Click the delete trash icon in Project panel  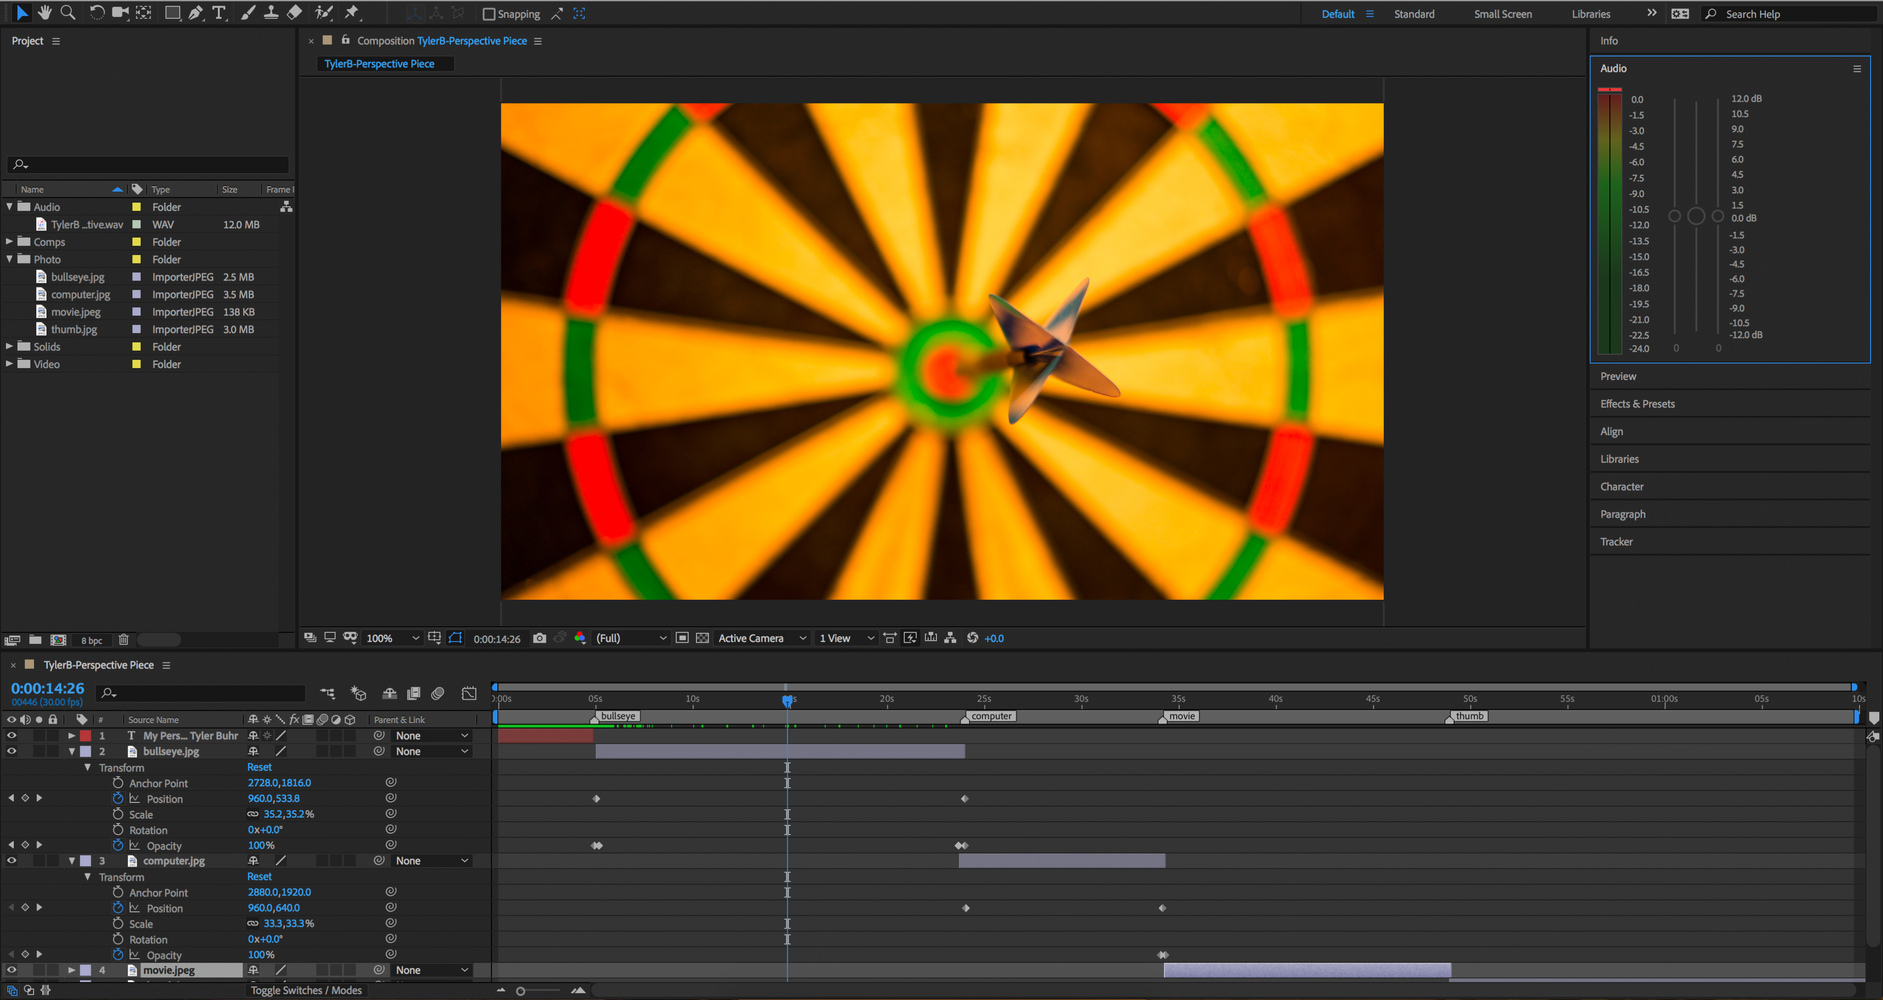124,640
